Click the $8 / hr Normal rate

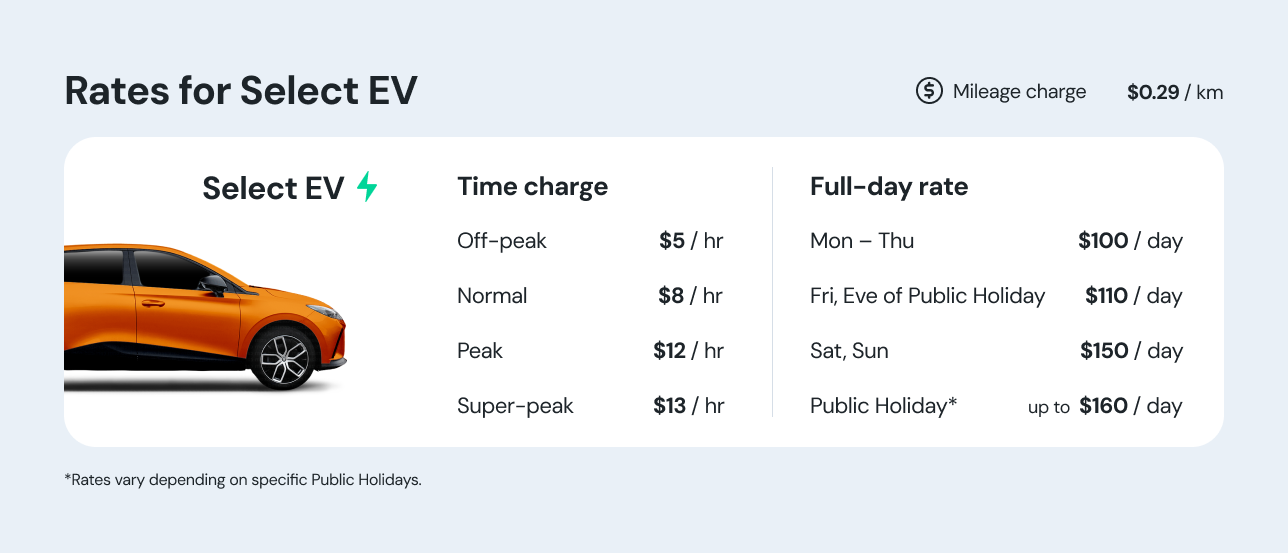[x=690, y=296]
